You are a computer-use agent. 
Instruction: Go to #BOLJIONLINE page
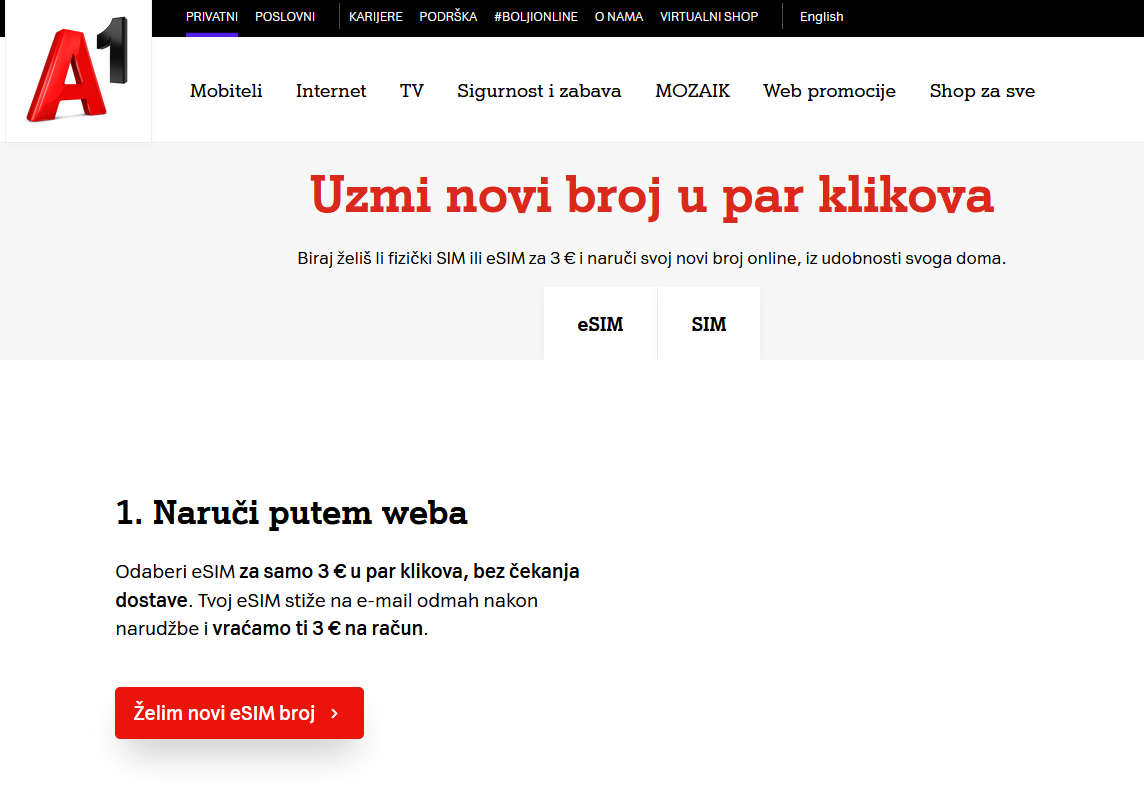point(536,17)
